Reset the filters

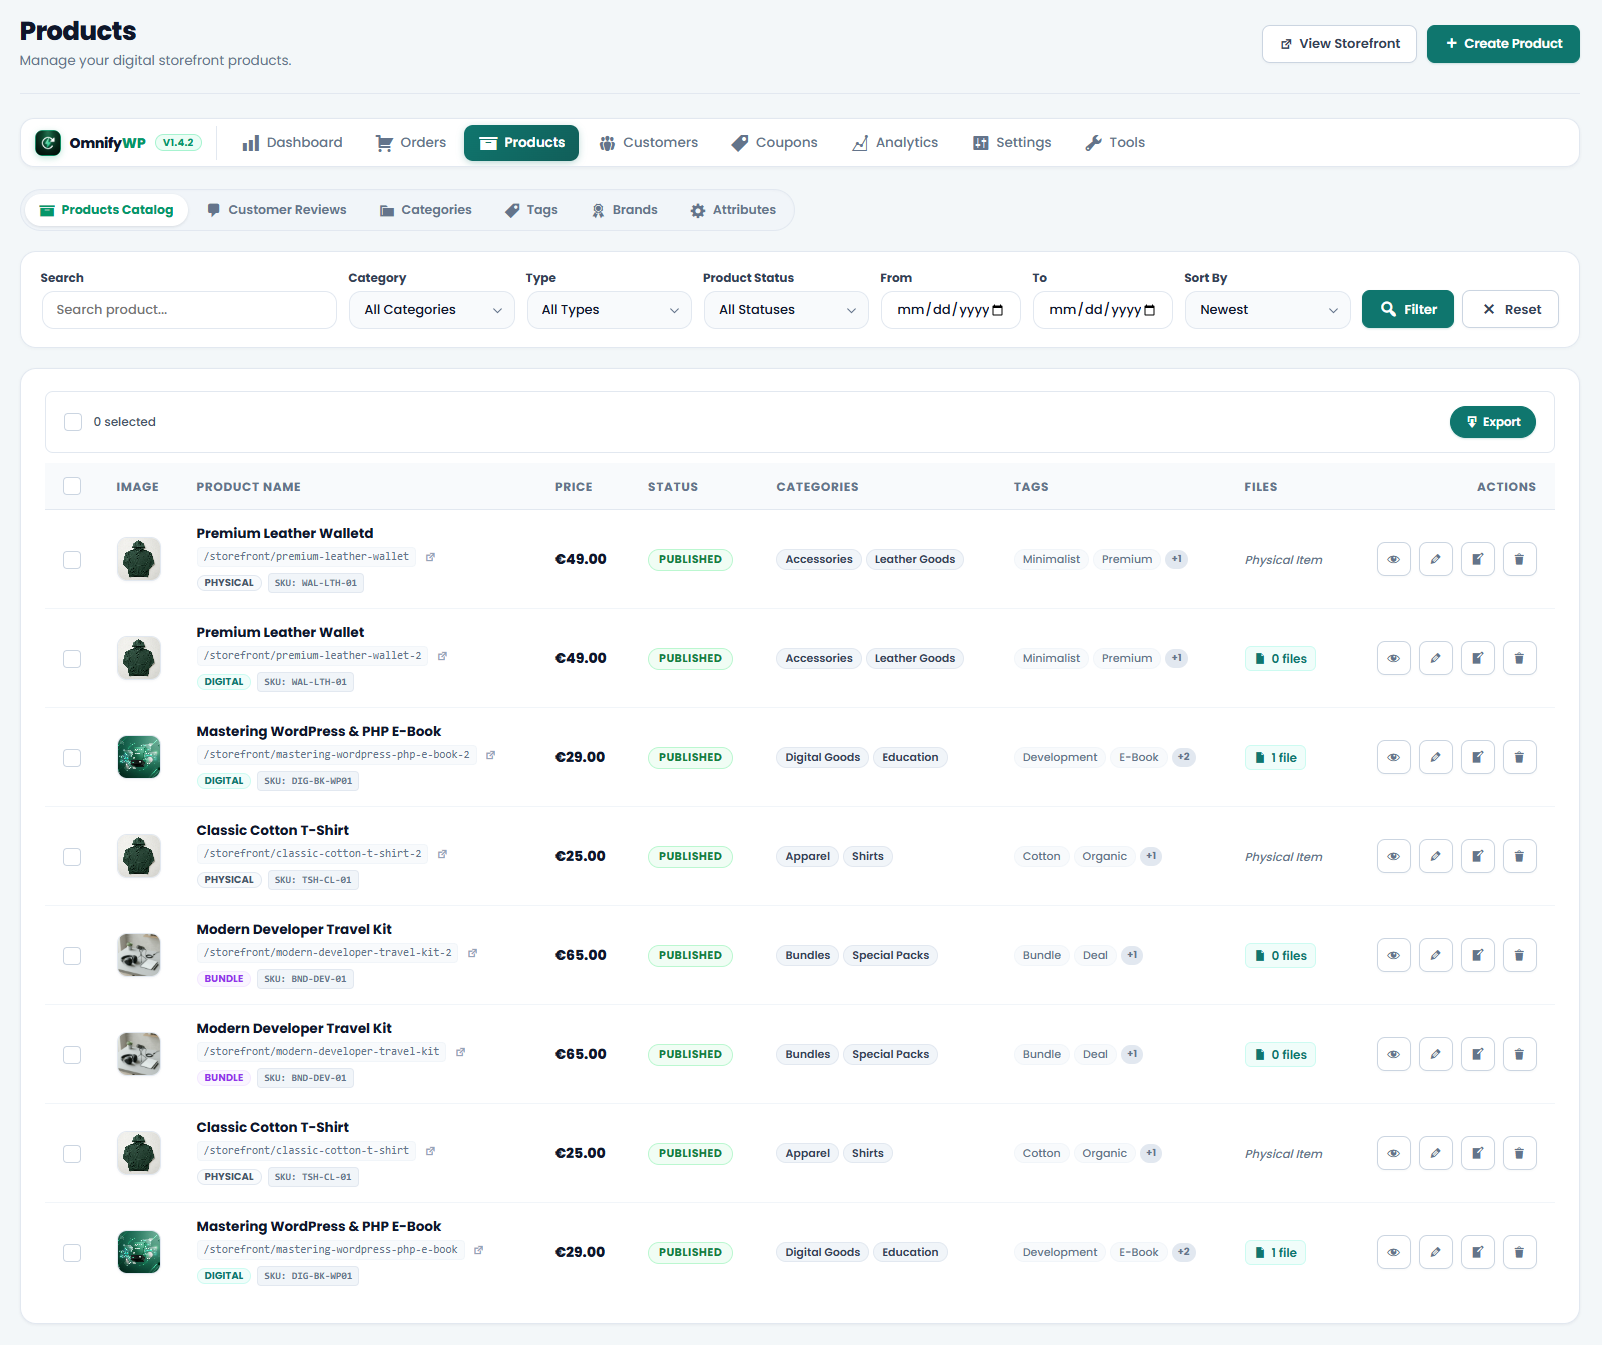pyautogui.click(x=1510, y=310)
